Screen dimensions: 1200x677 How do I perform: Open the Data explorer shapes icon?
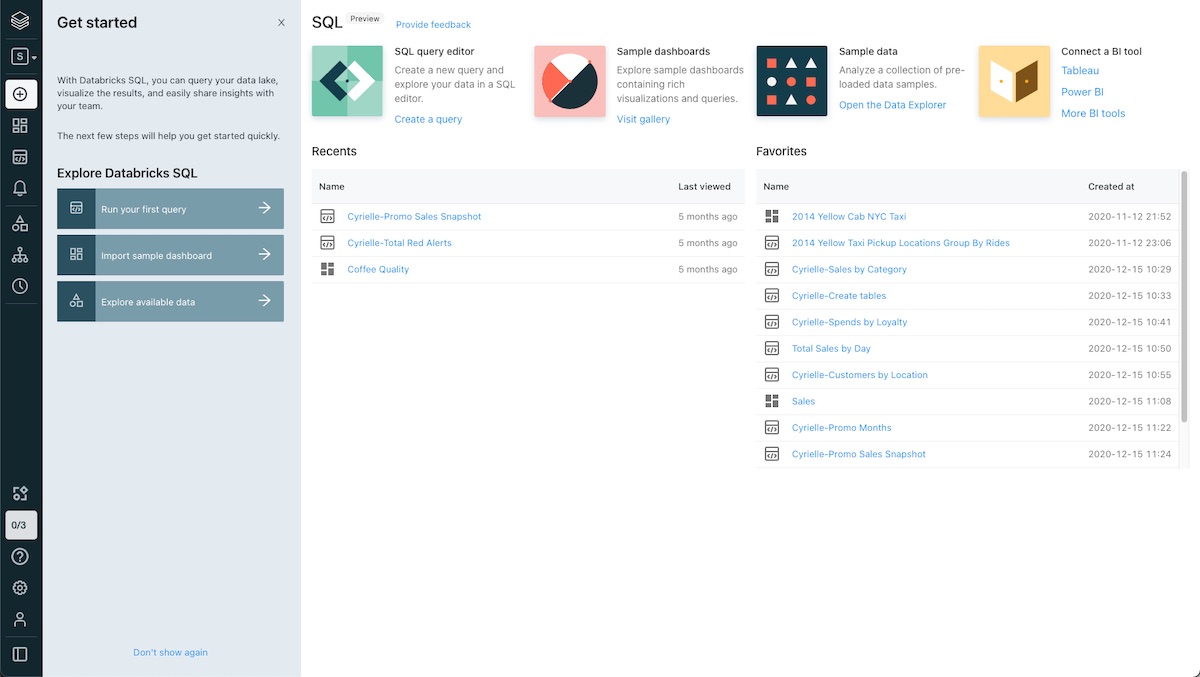[x=20, y=223]
